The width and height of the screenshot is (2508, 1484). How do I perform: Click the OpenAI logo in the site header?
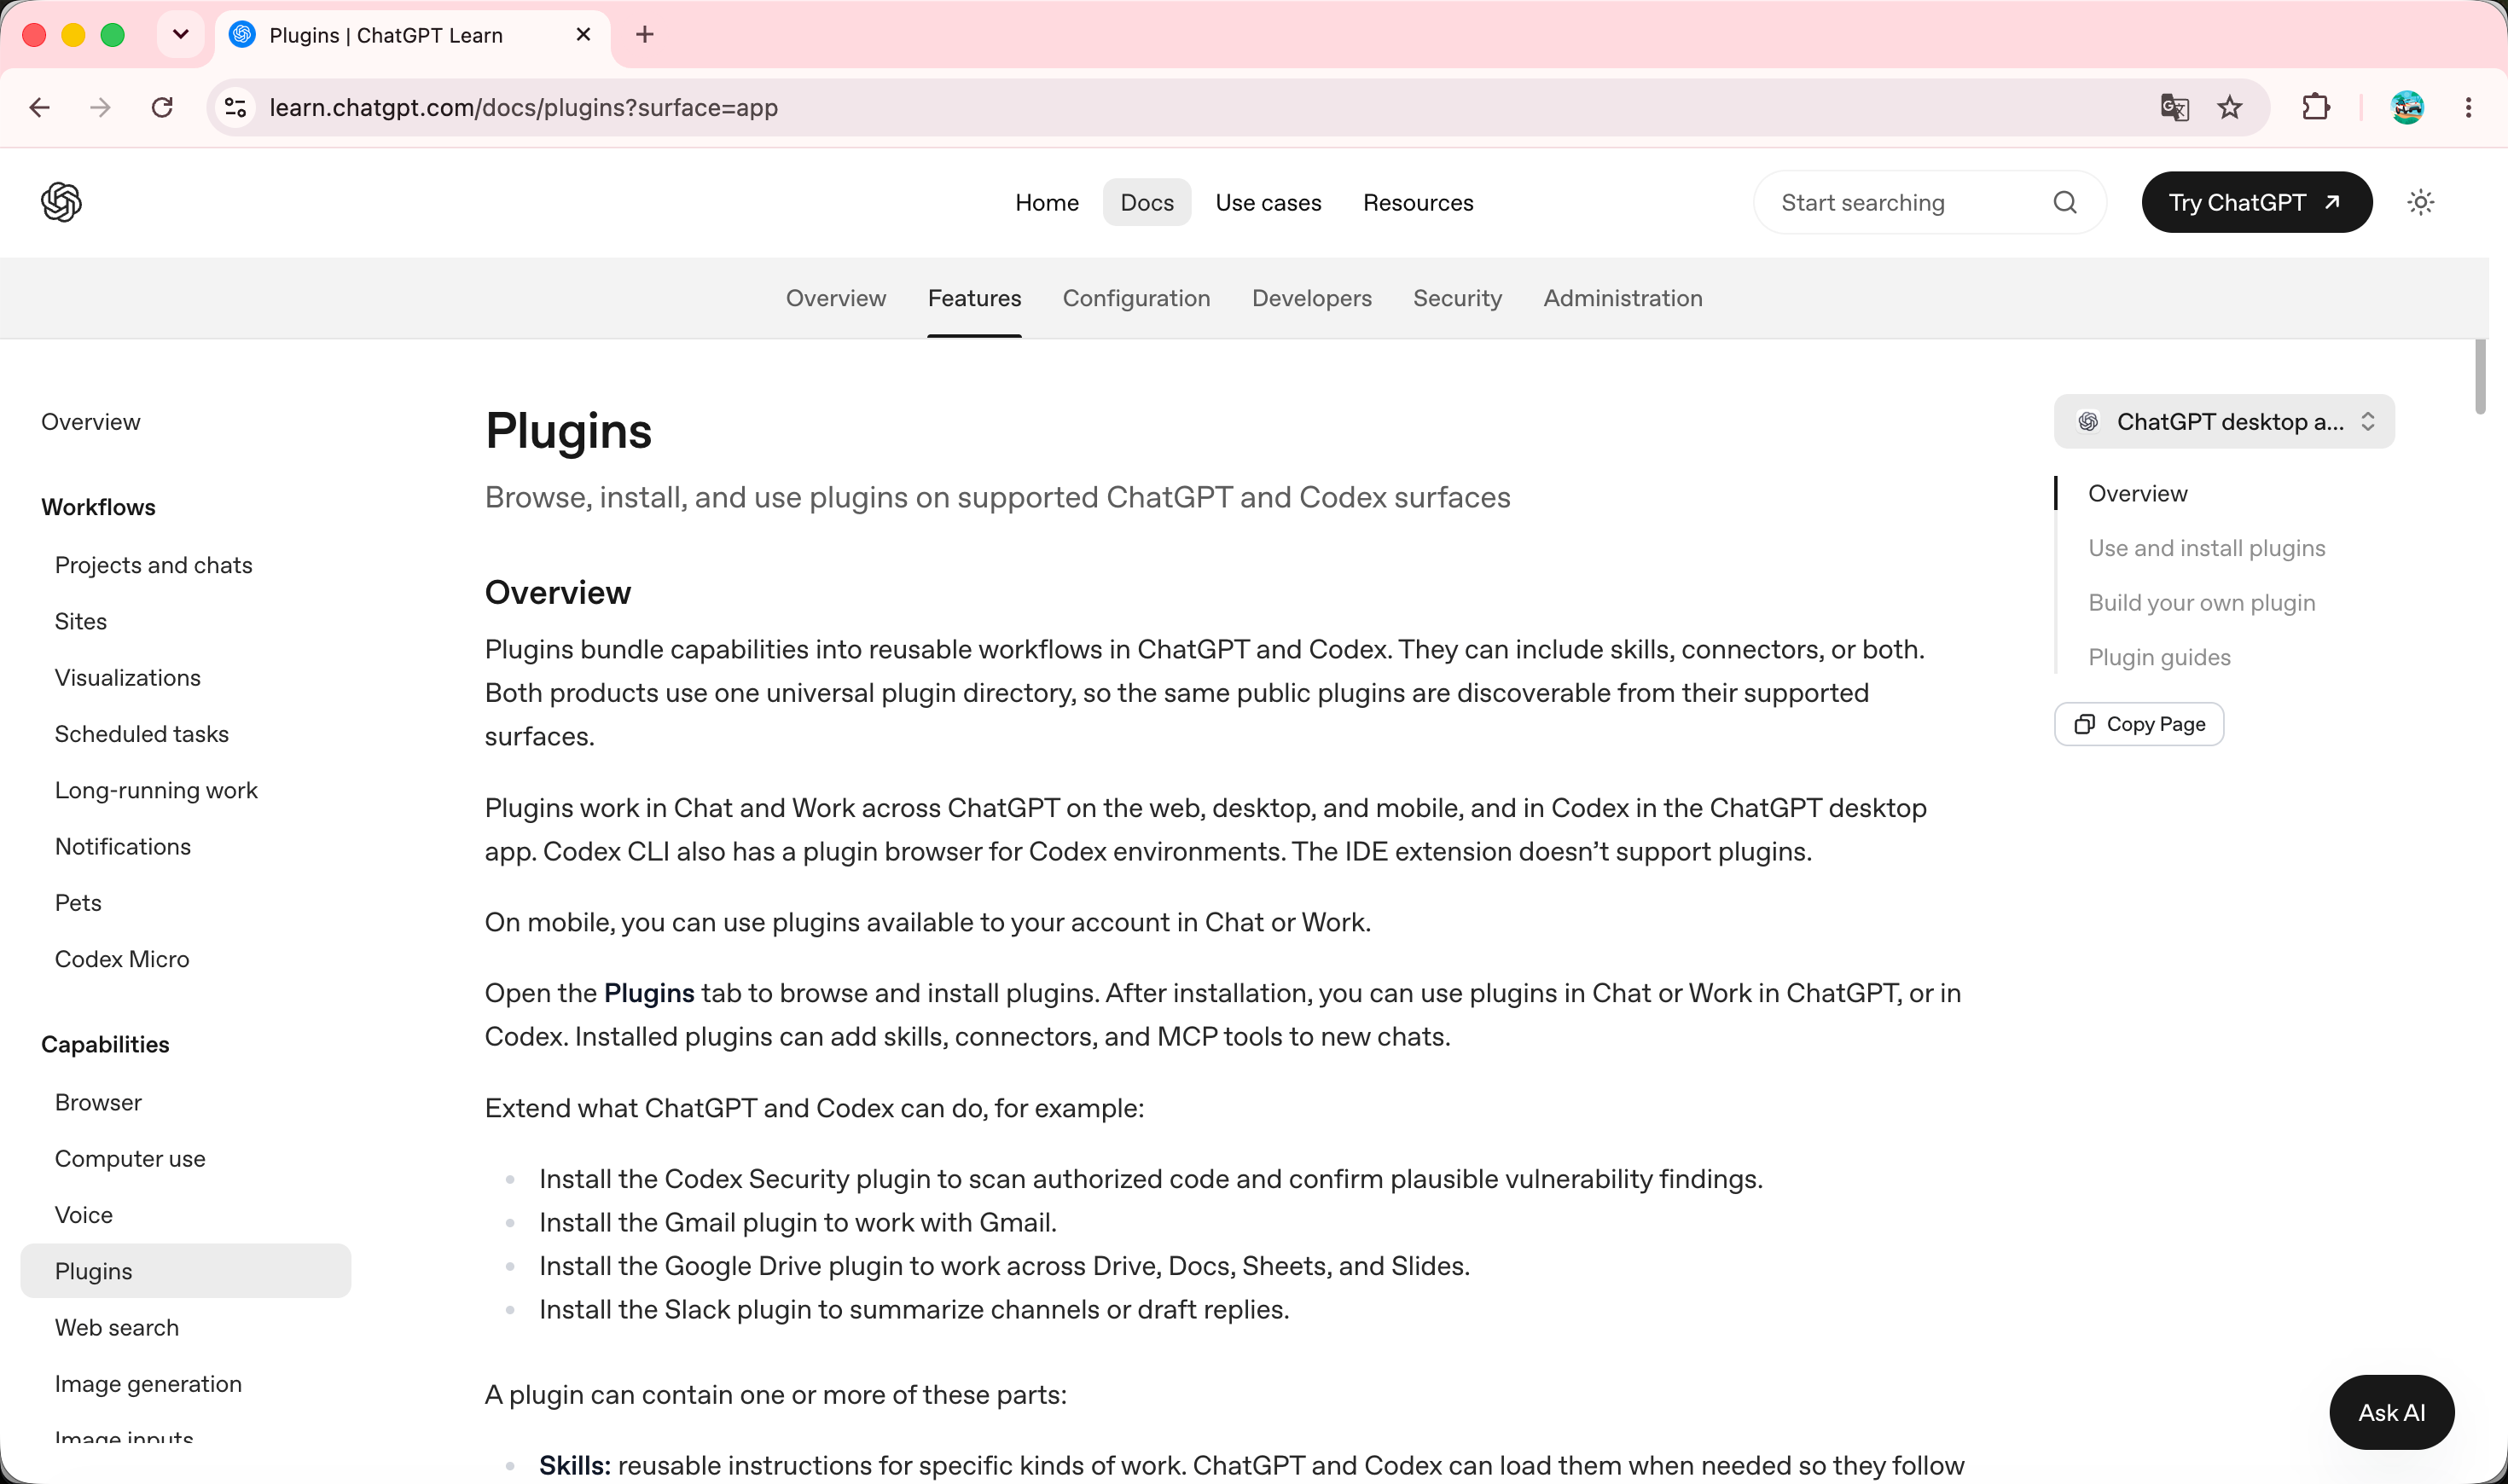(x=61, y=202)
